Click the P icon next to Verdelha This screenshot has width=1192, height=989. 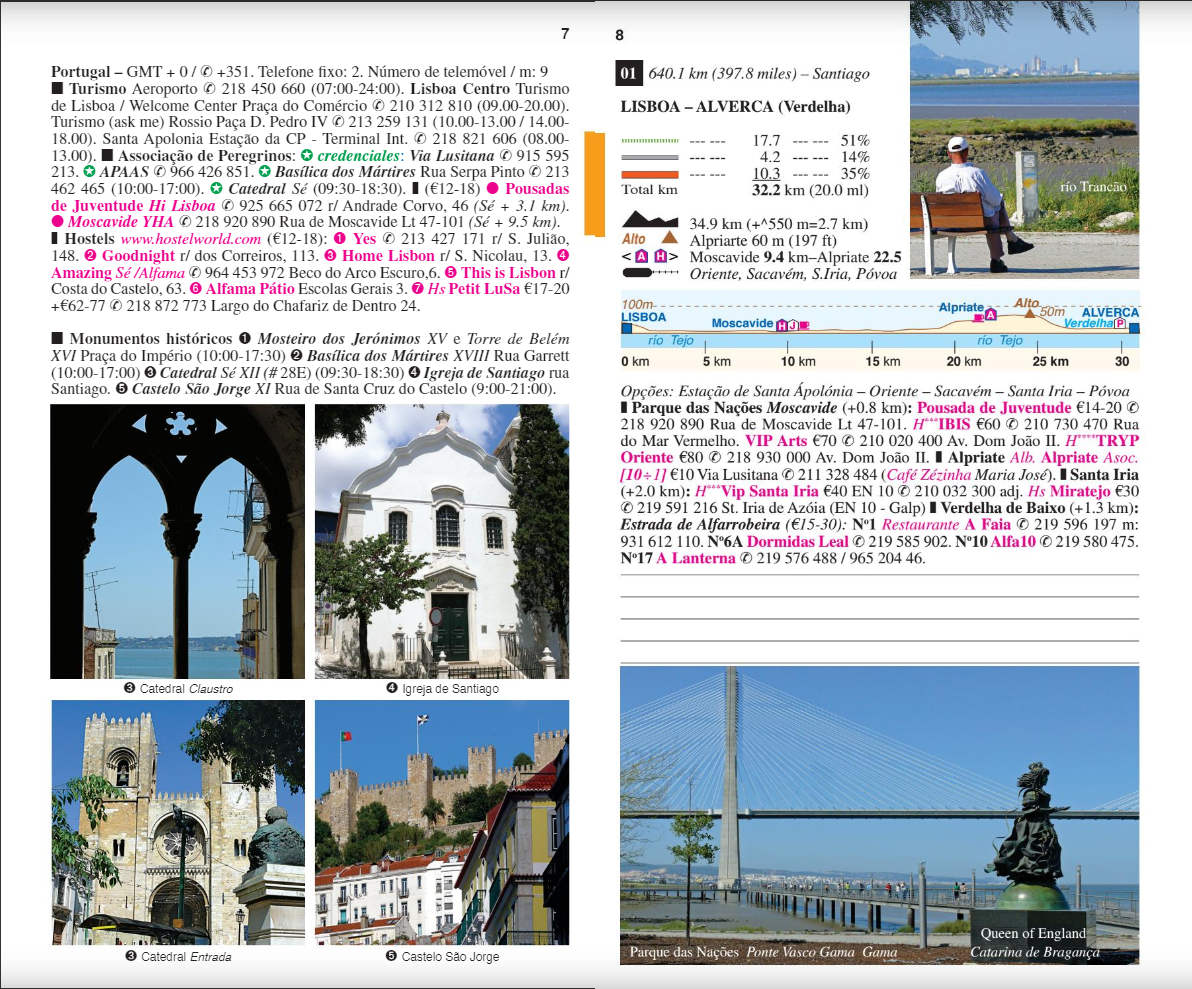pos(1120,324)
